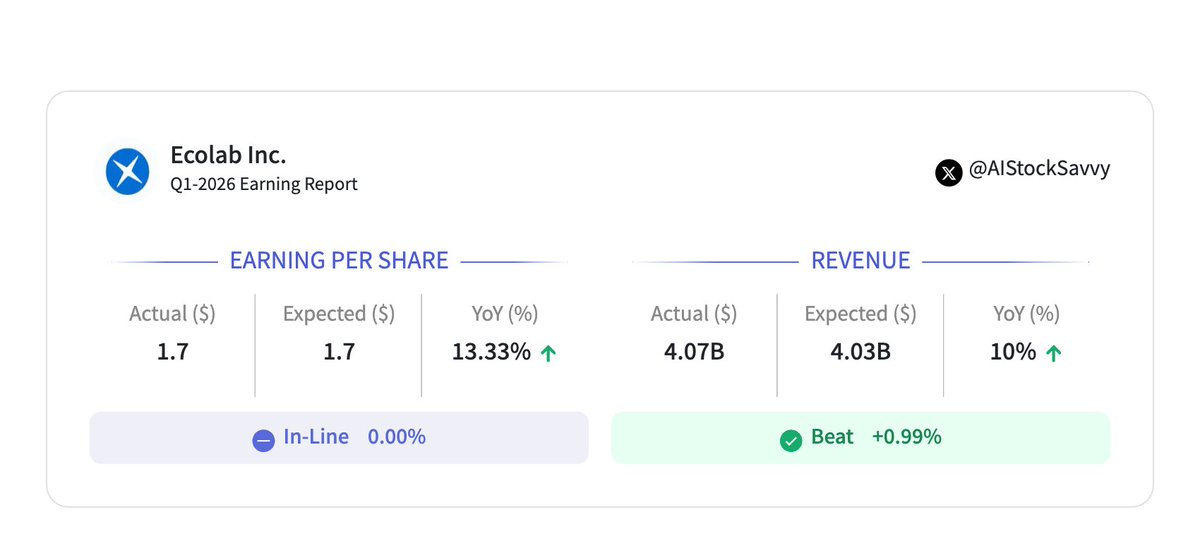Click the Ecolab blue star logo
The height and width of the screenshot is (551, 1200).
(x=127, y=170)
